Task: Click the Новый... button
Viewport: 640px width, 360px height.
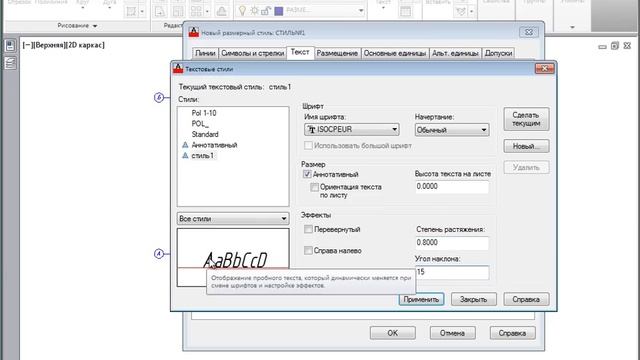Action: 526,146
